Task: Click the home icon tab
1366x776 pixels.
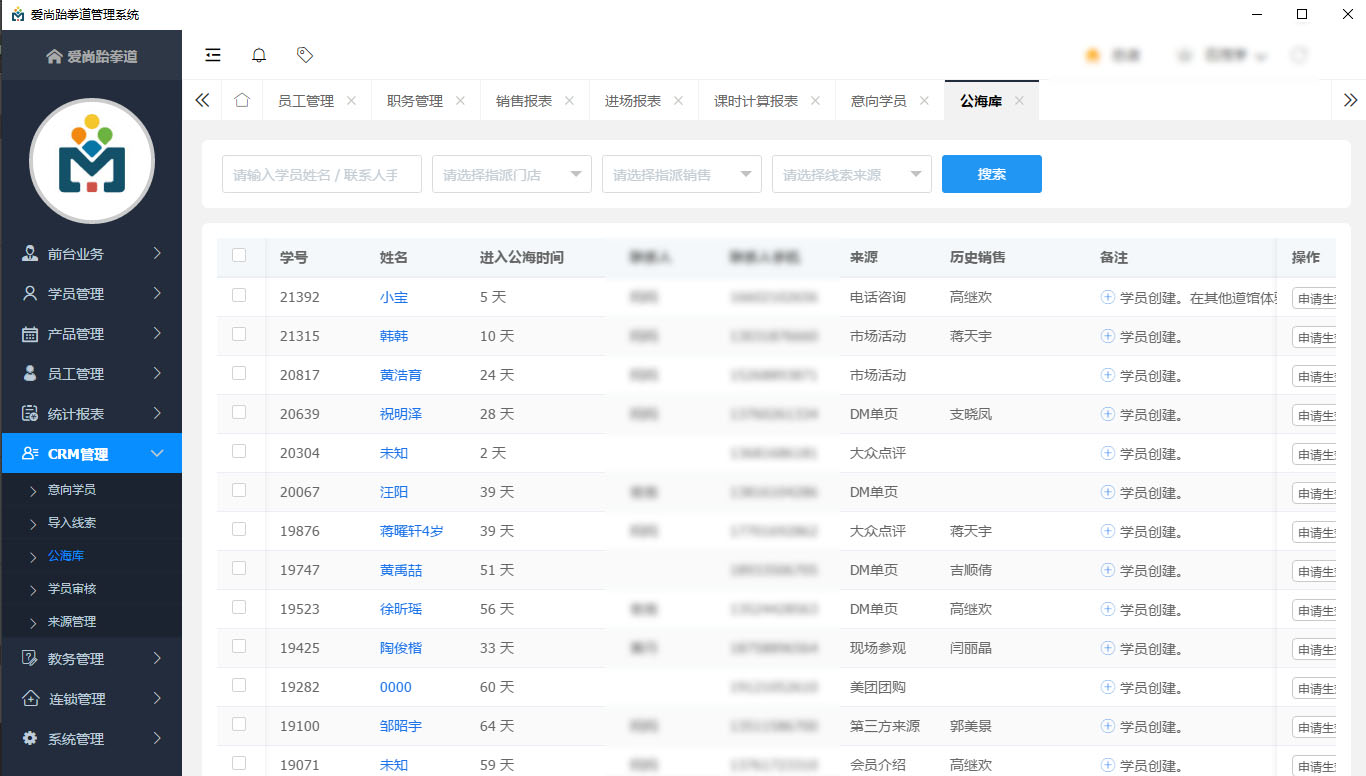Action: pyautogui.click(x=241, y=101)
